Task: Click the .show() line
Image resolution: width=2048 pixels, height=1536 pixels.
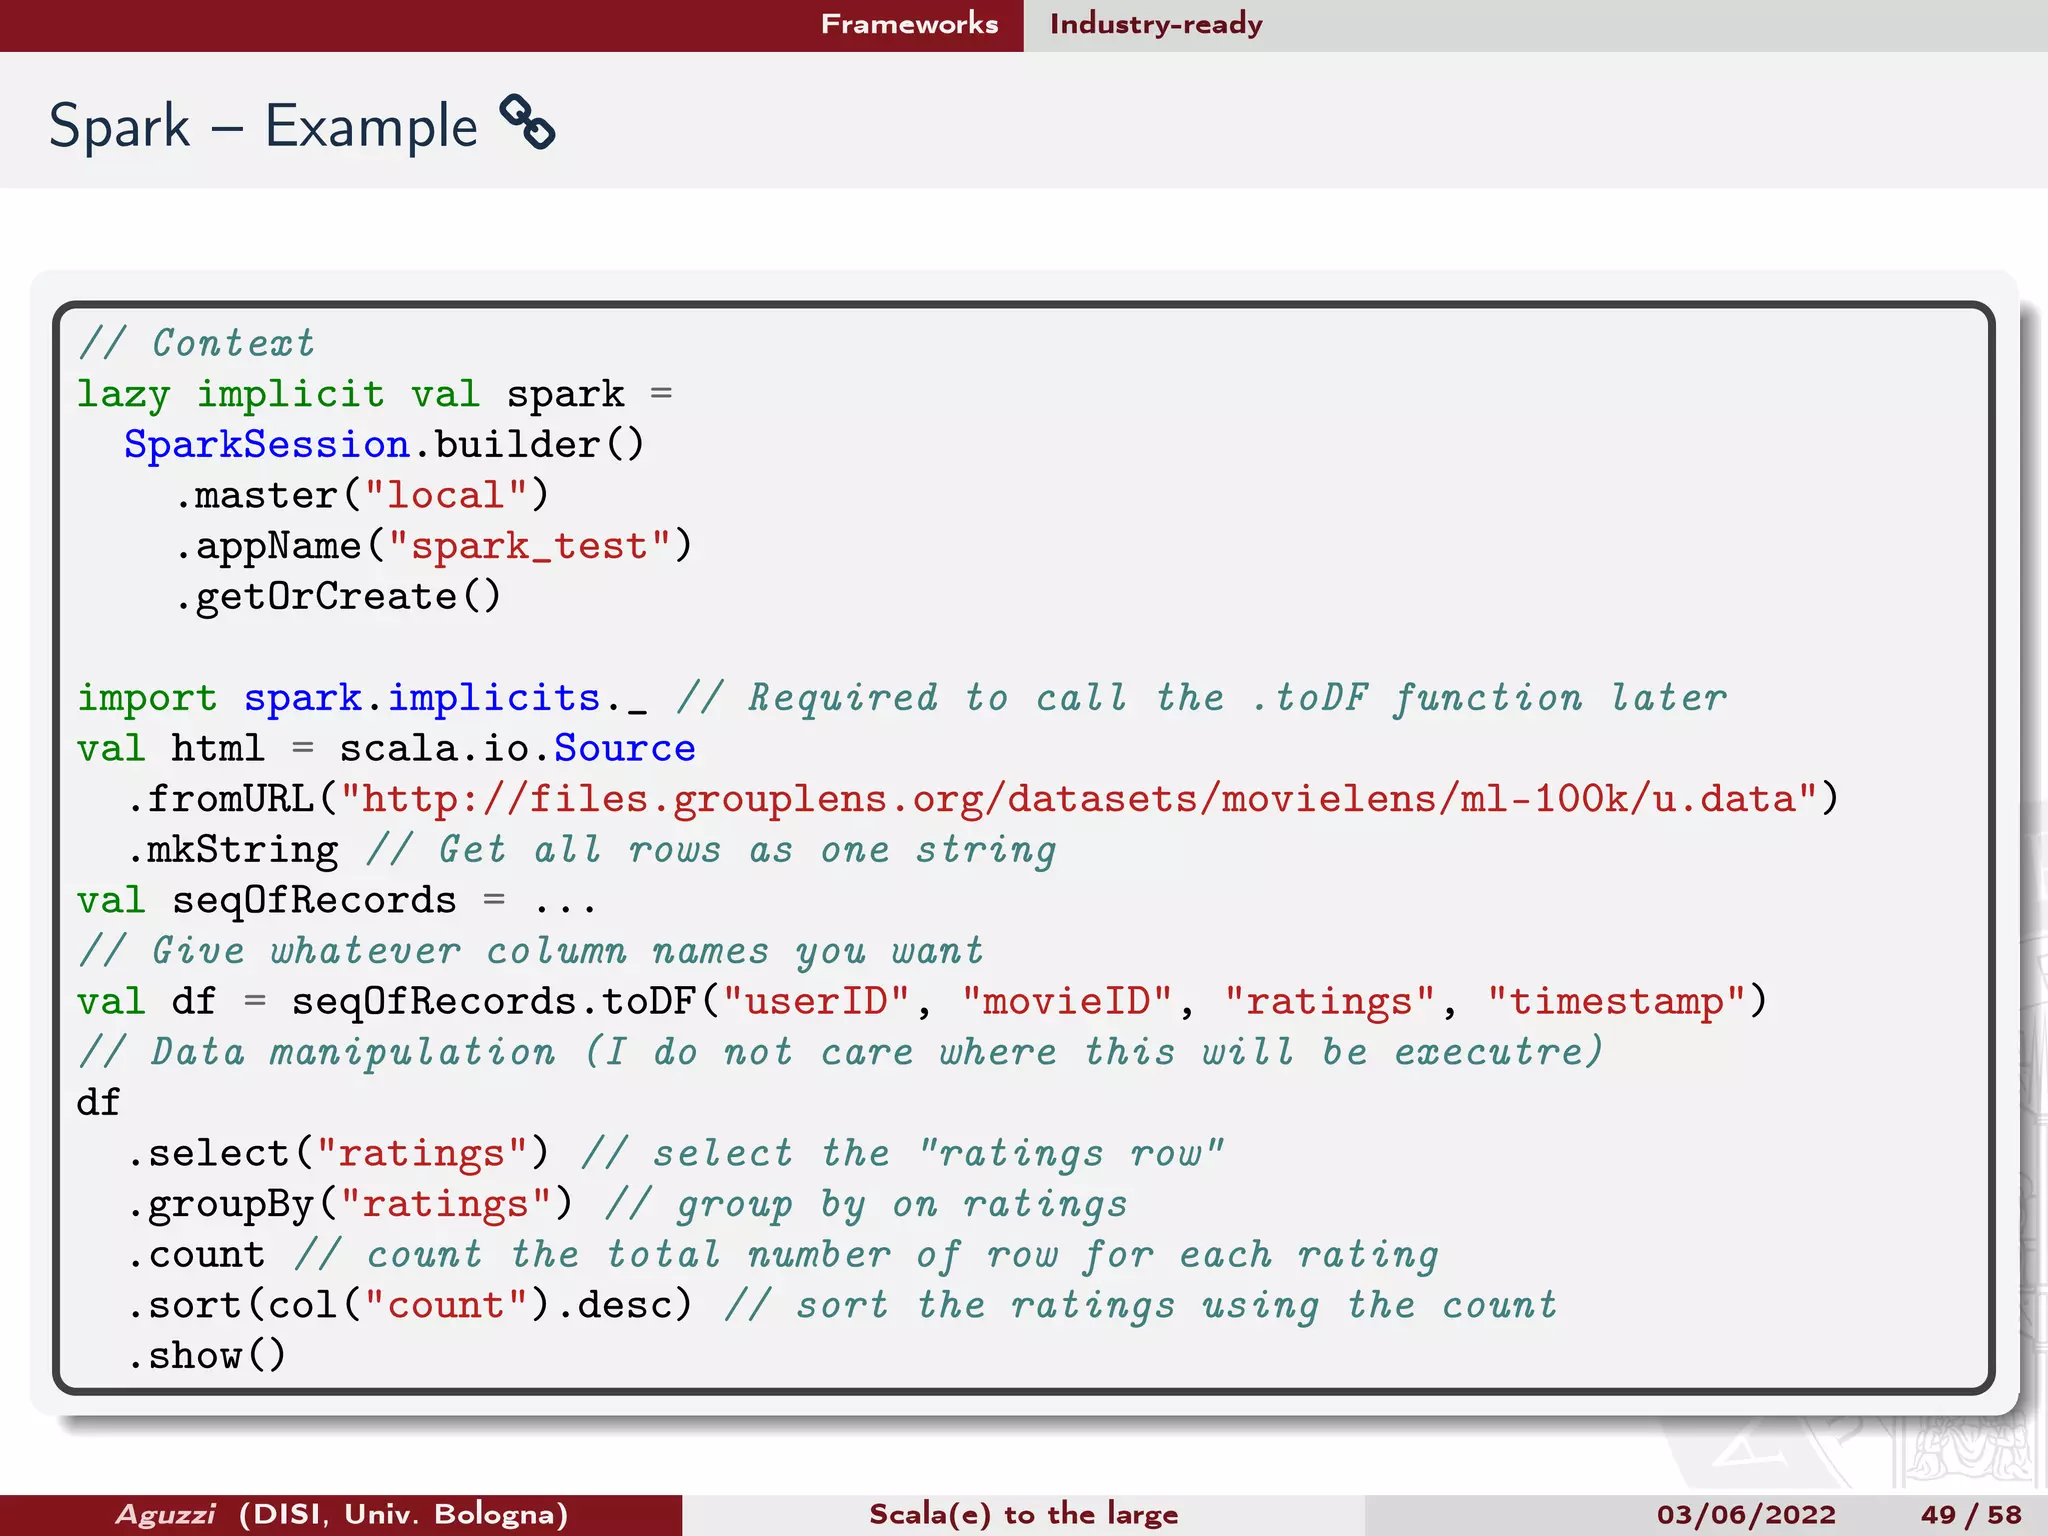Action: pyautogui.click(x=207, y=1356)
